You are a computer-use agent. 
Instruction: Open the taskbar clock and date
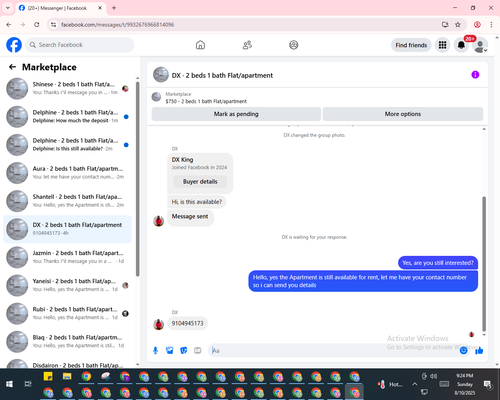[465, 384]
